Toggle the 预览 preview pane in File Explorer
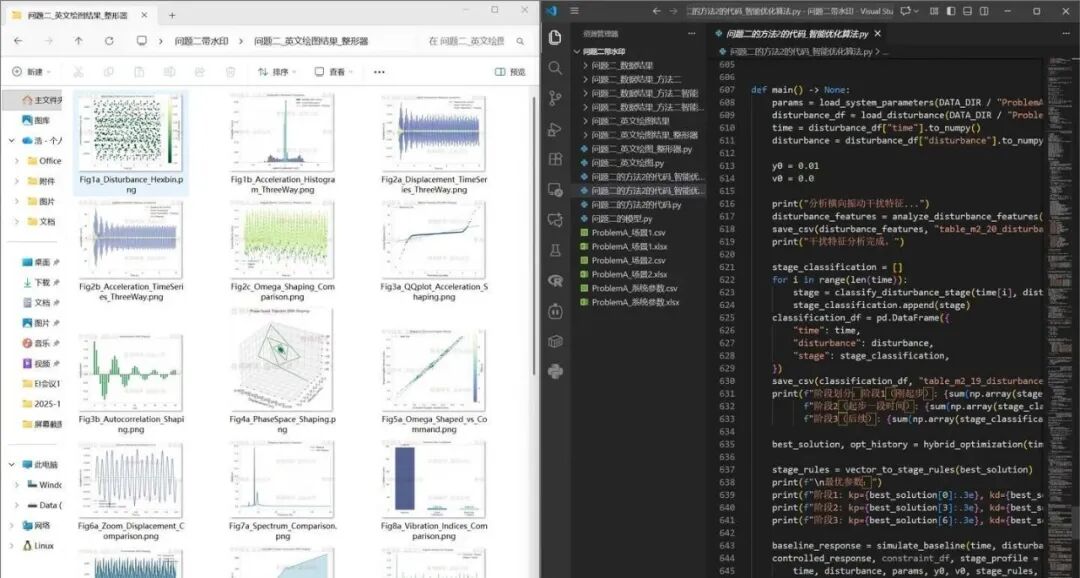The image size is (1080, 578). click(x=510, y=72)
